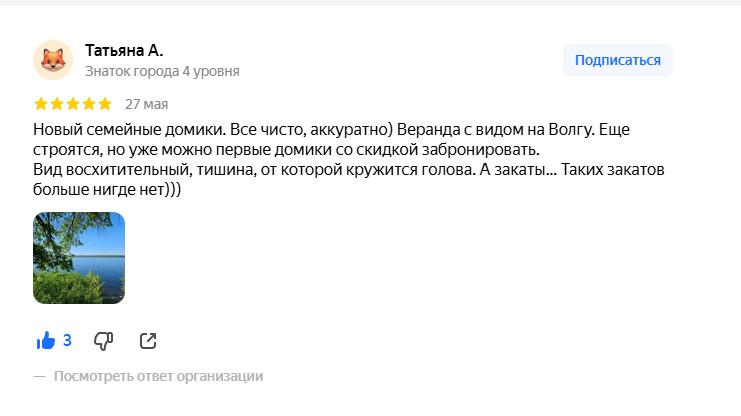
Task: Click the share review icon
Action: point(148,341)
